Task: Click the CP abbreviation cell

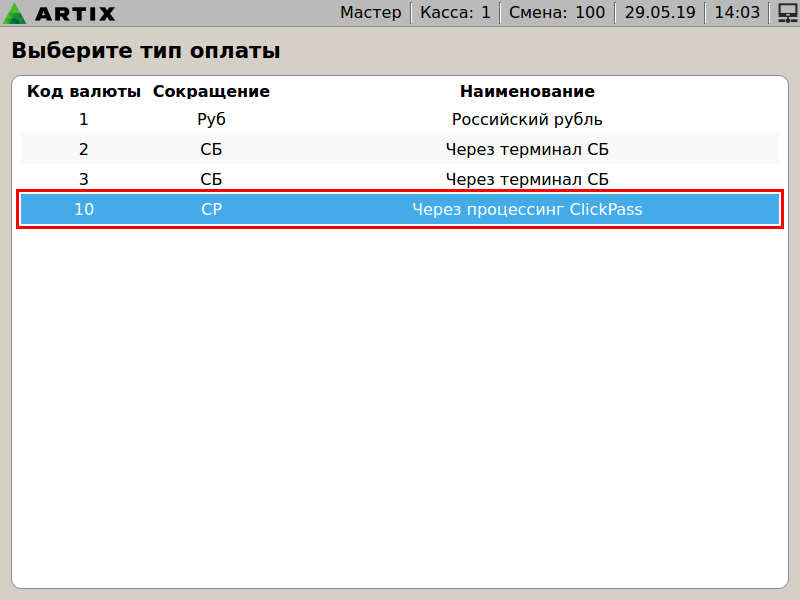Action: tap(211, 210)
